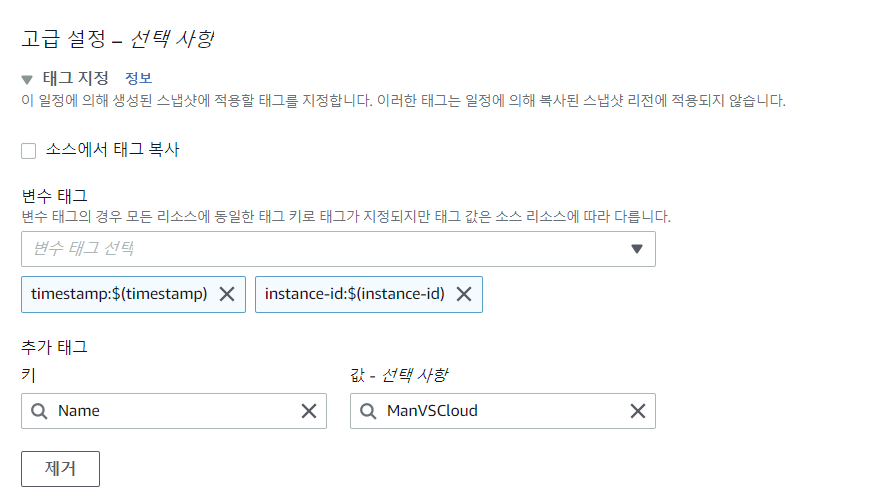This screenshot has width=891, height=500.
Task: Open the 정보 link next to 태그 지정
Action: [138, 78]
